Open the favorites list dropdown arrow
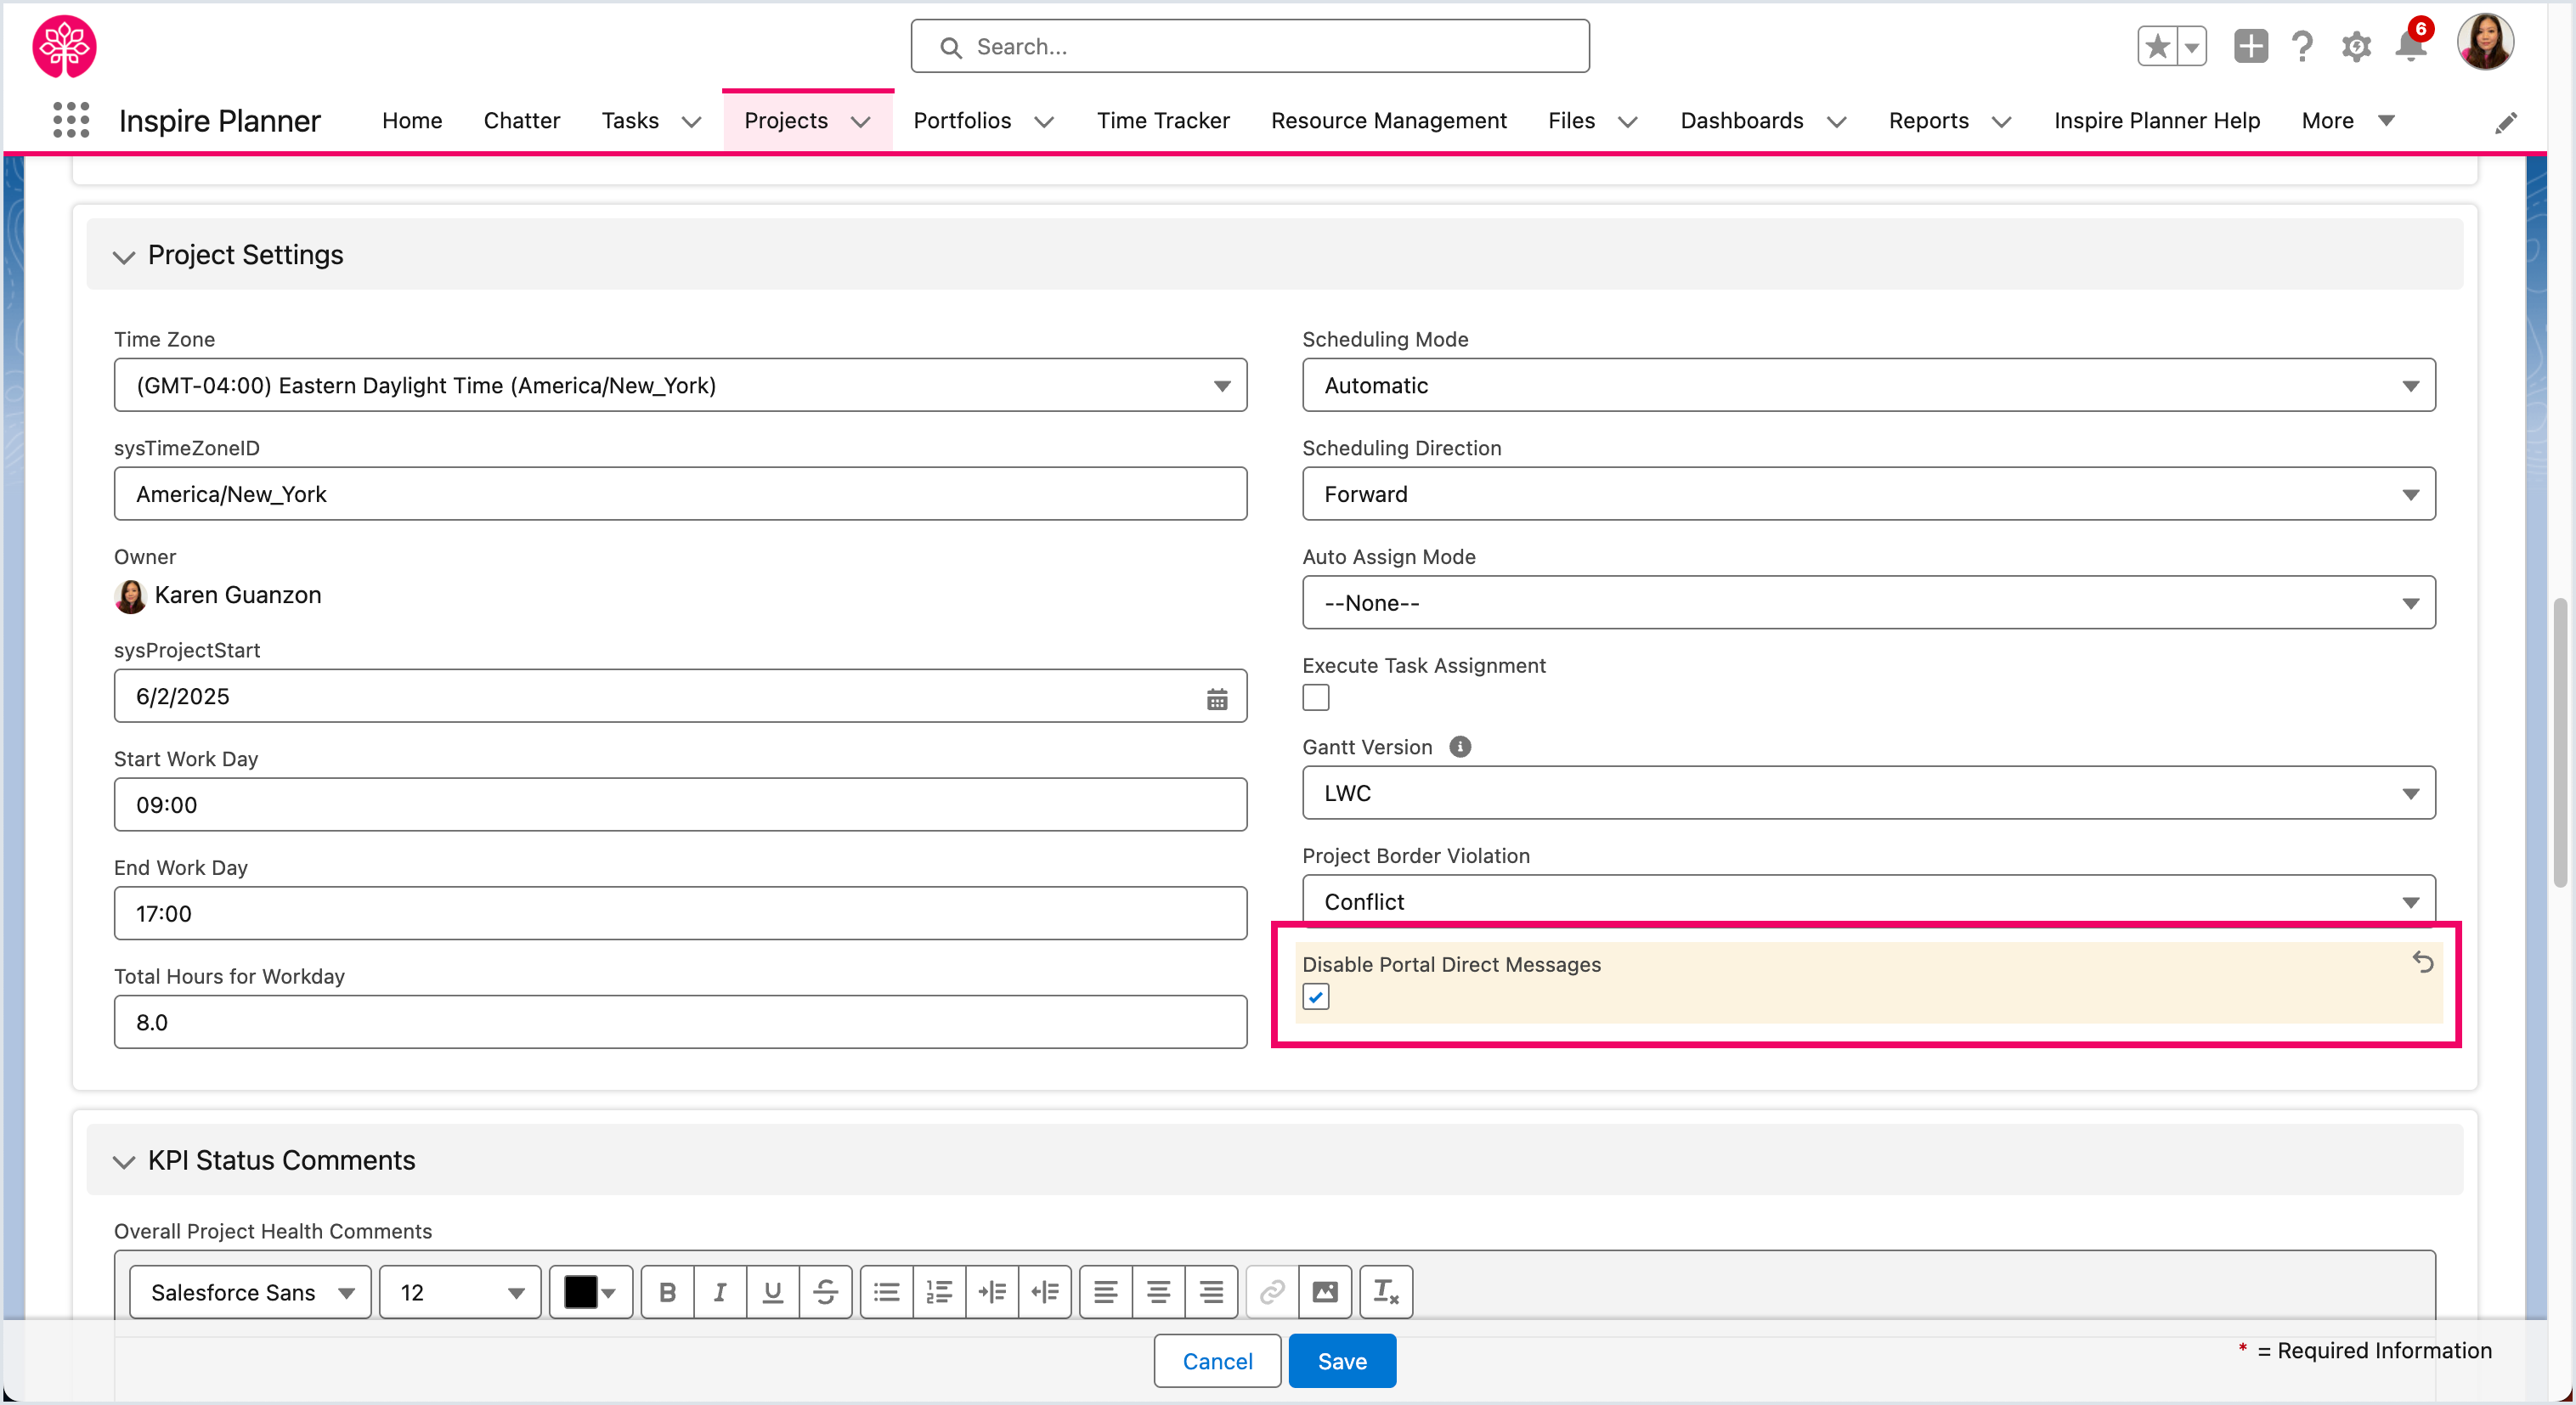The height and width of the screenshot is (1405, 2576). point(2192,46)
